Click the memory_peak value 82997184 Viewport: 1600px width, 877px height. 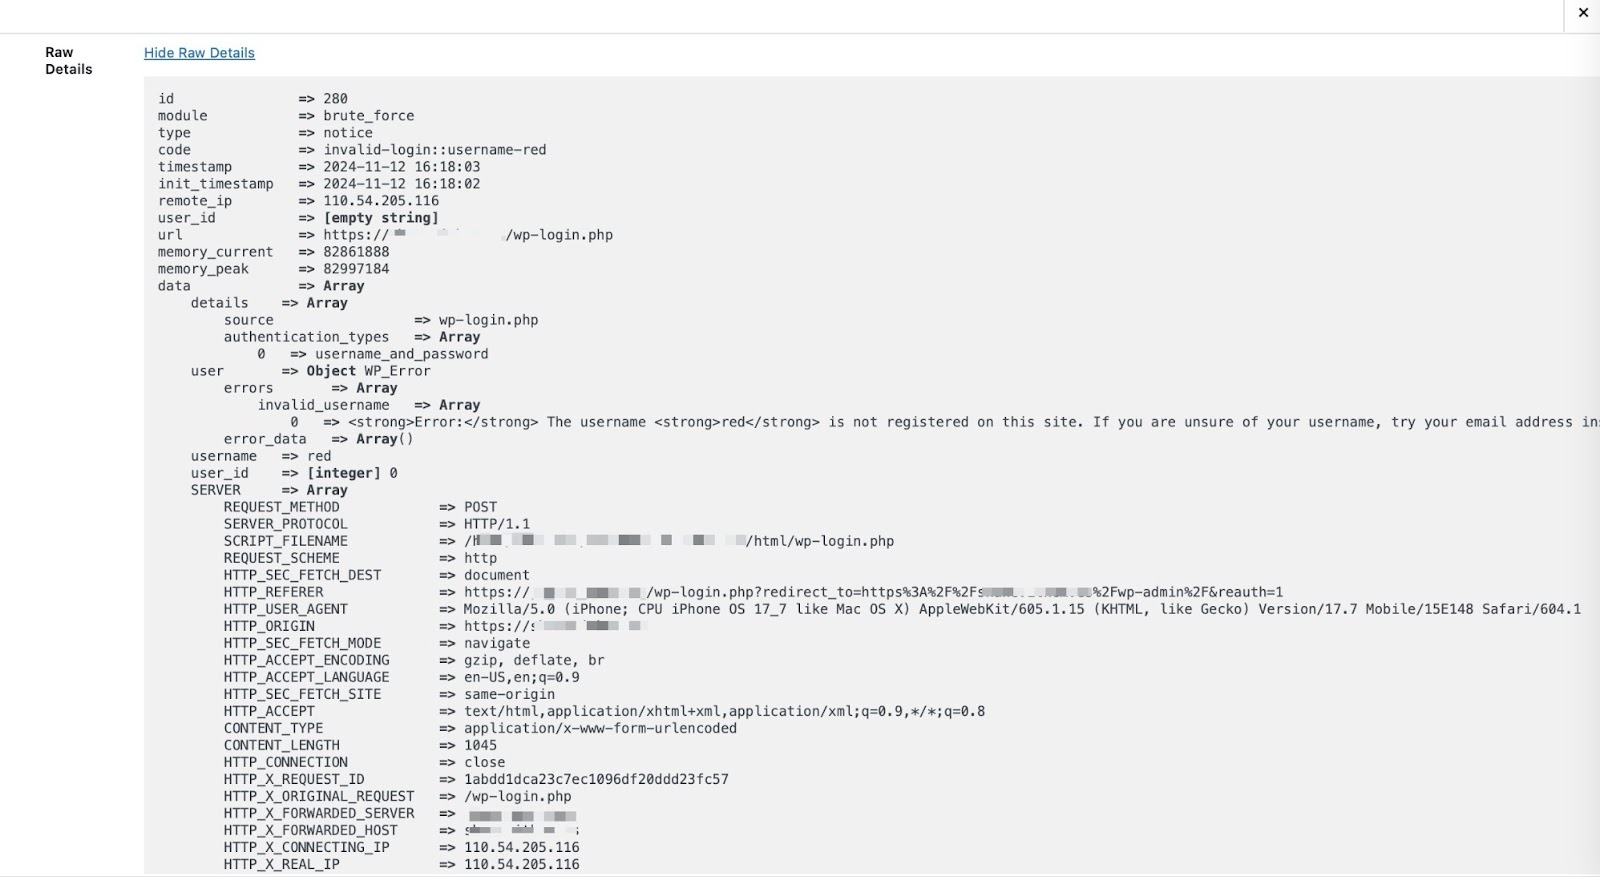[x=356, y=269]
